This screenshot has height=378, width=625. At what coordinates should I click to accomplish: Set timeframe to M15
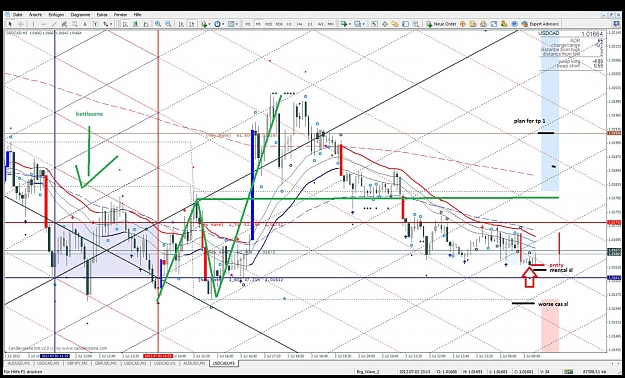point(269,24)
